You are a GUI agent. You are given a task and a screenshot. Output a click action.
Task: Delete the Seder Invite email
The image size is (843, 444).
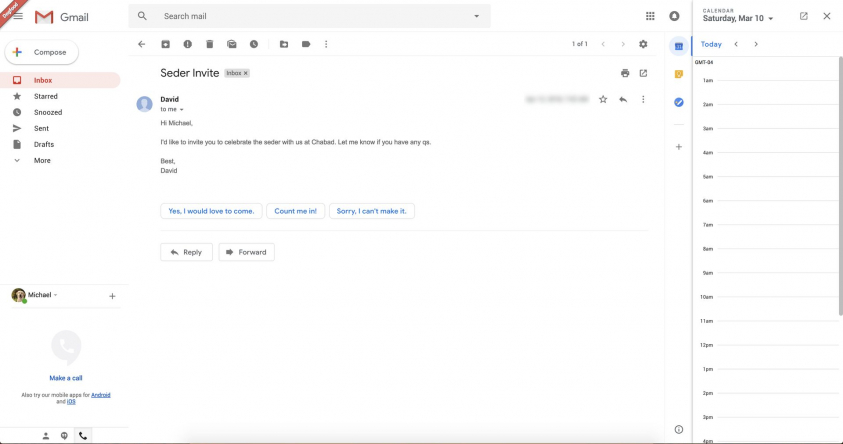tap(210, 44)
